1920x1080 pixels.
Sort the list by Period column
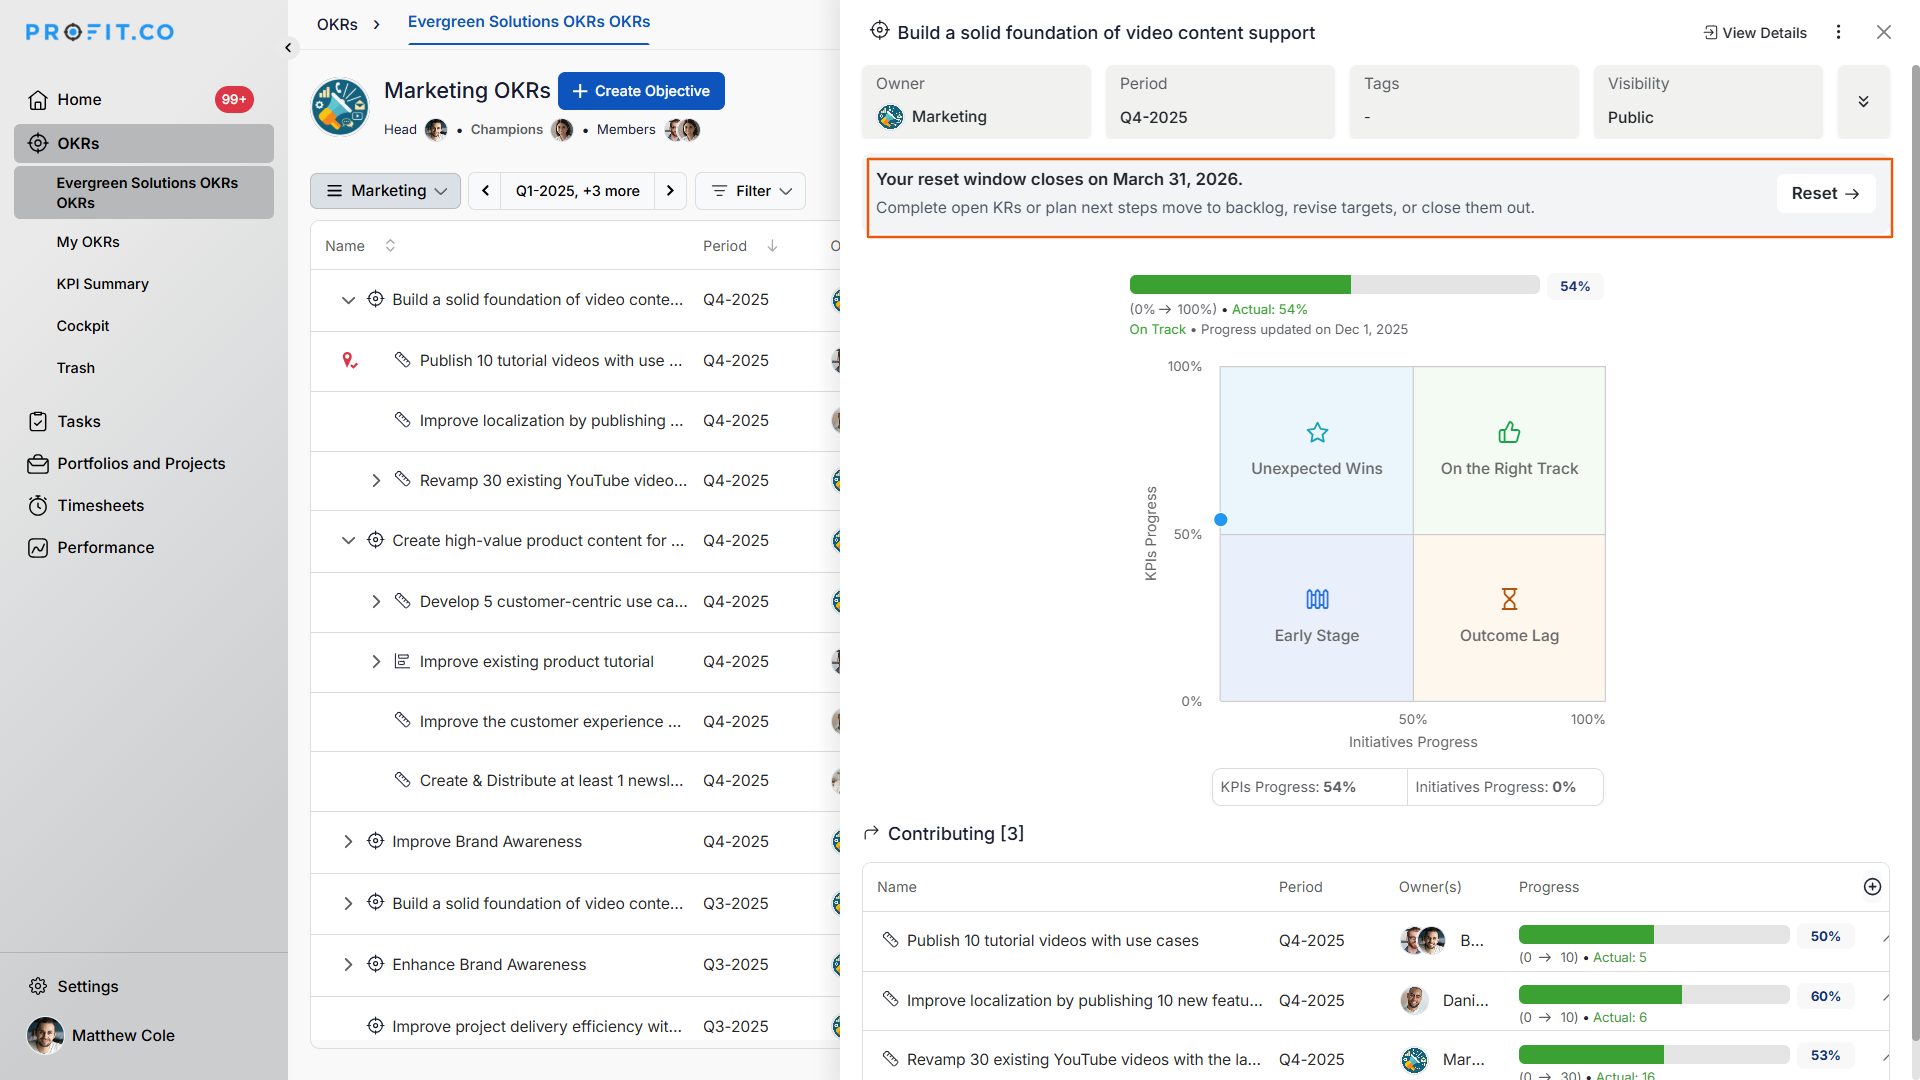coord(772,246)
